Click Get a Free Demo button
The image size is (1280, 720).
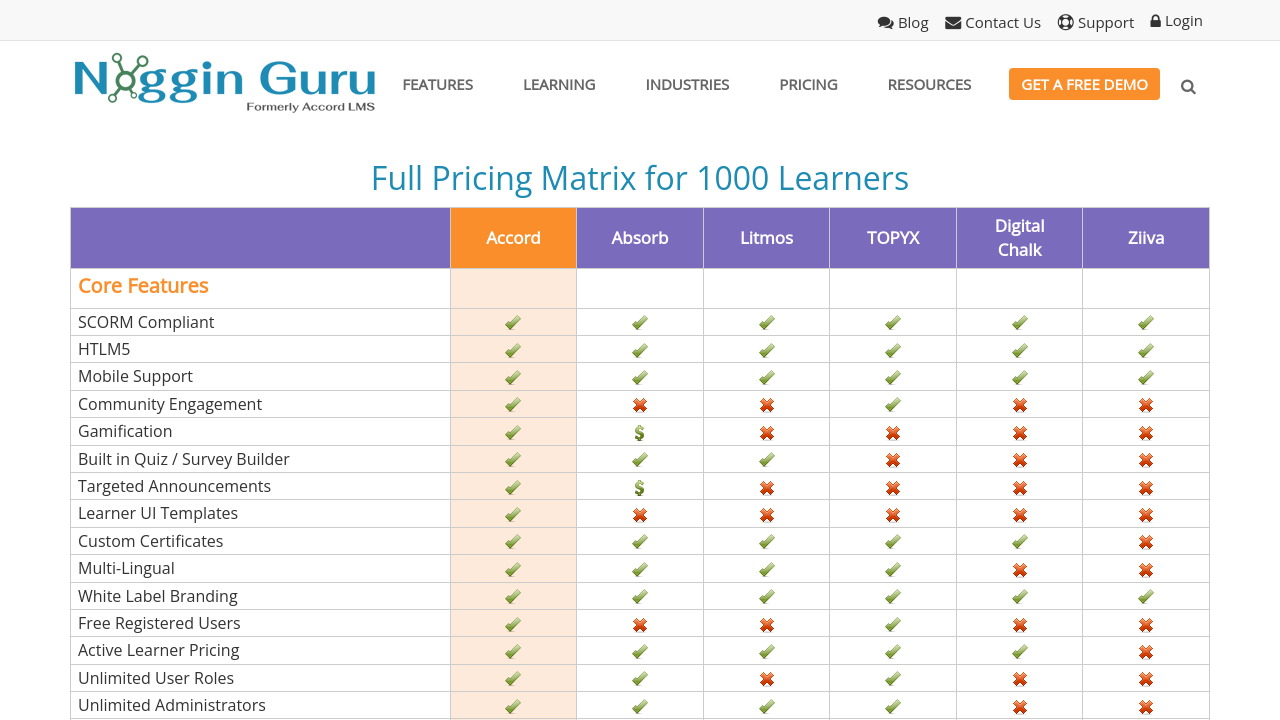[1084, 84]
